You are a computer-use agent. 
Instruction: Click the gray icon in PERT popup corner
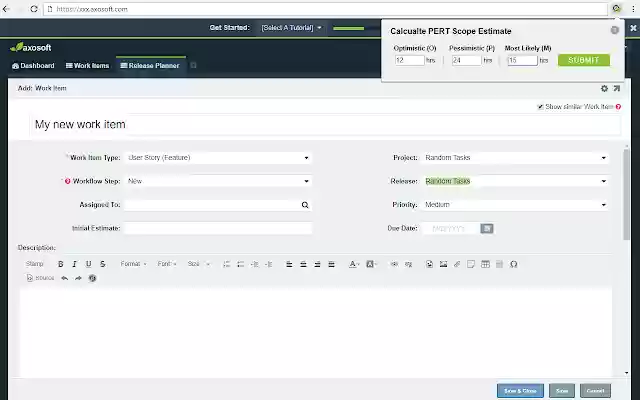[x=615, y=30]
